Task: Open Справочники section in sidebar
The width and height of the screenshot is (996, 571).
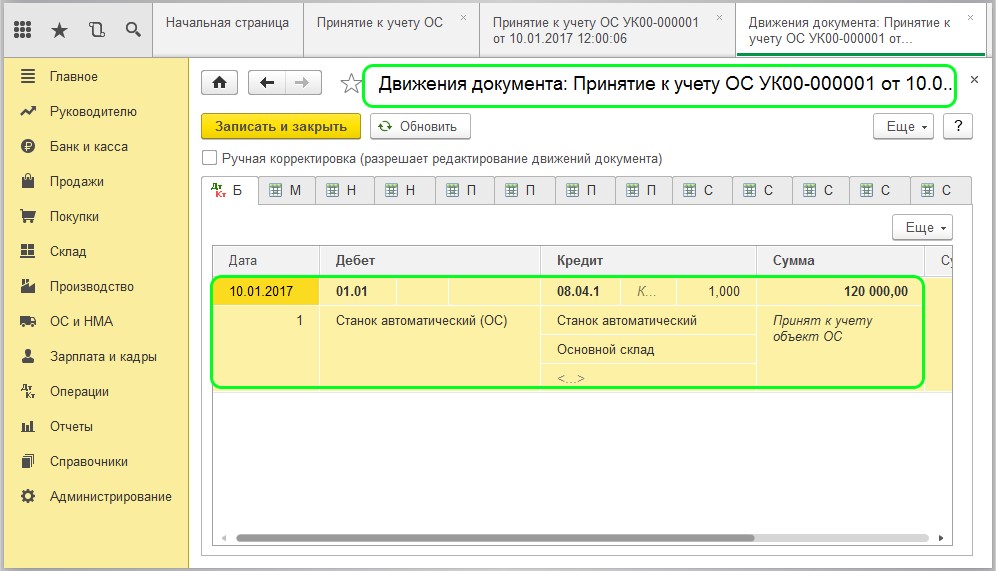Action: click(88, 462)
